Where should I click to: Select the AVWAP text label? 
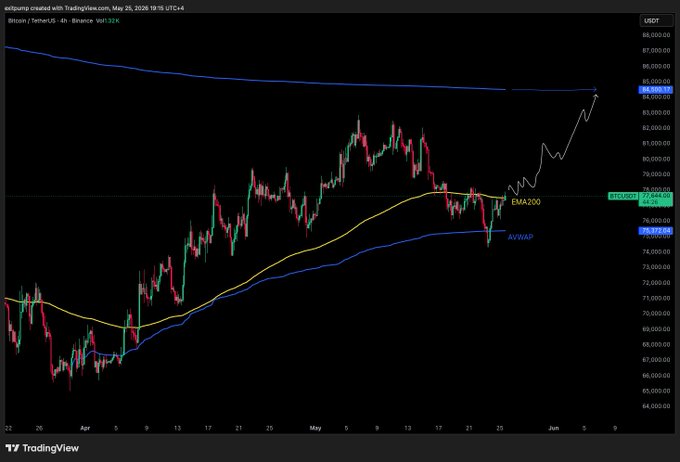point(520,237)
